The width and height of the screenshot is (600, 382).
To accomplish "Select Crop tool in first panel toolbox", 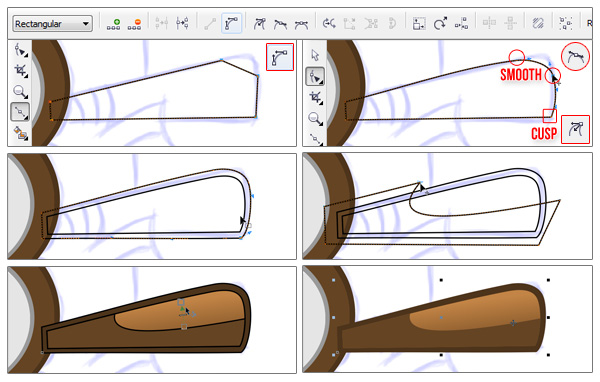I will (20, 71).
